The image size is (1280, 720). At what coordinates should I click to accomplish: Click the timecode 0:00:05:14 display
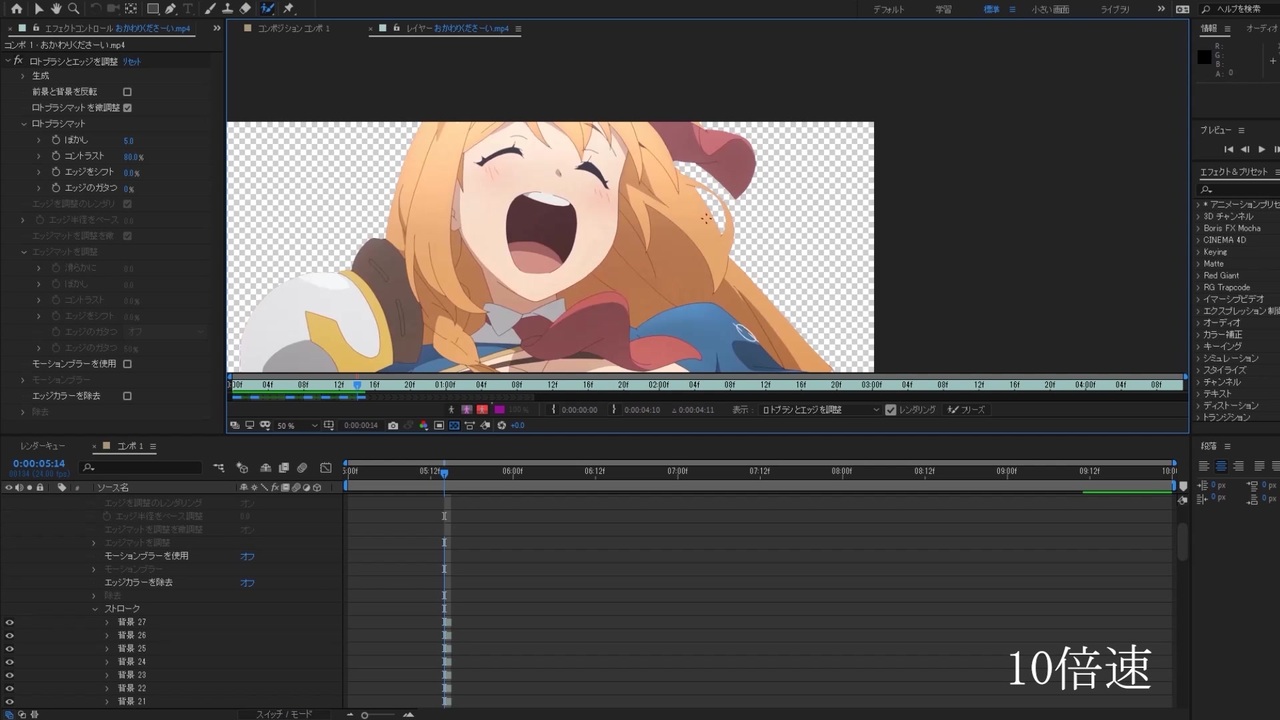pyautogui.click(x=39, y=464)
